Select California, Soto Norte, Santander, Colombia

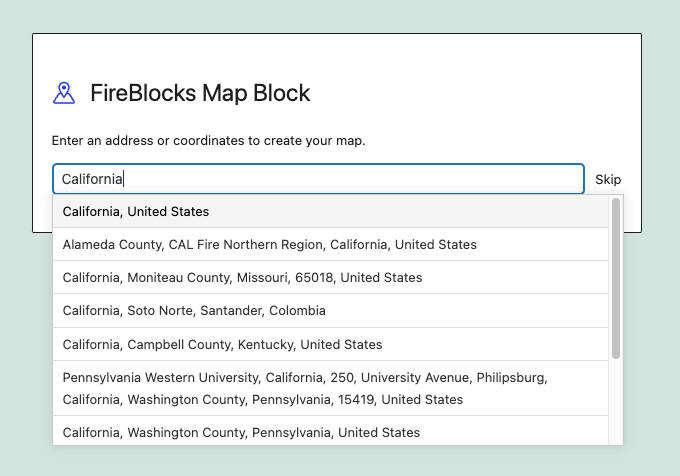[x=330, y=311]
